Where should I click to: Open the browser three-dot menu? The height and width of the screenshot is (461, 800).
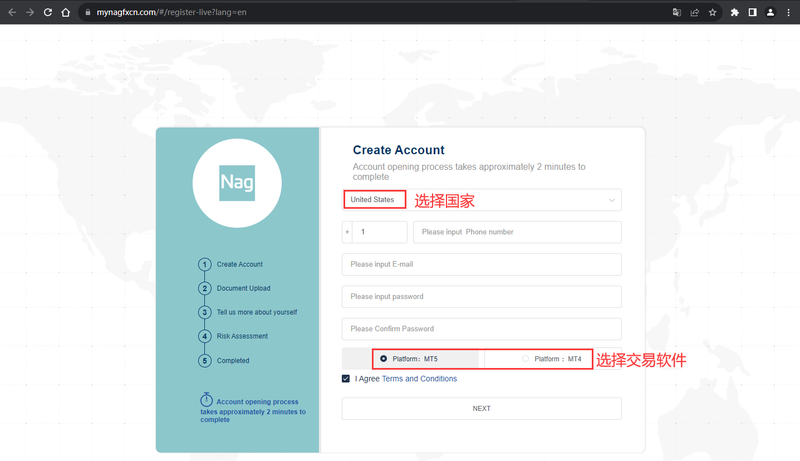click(788, 12)
